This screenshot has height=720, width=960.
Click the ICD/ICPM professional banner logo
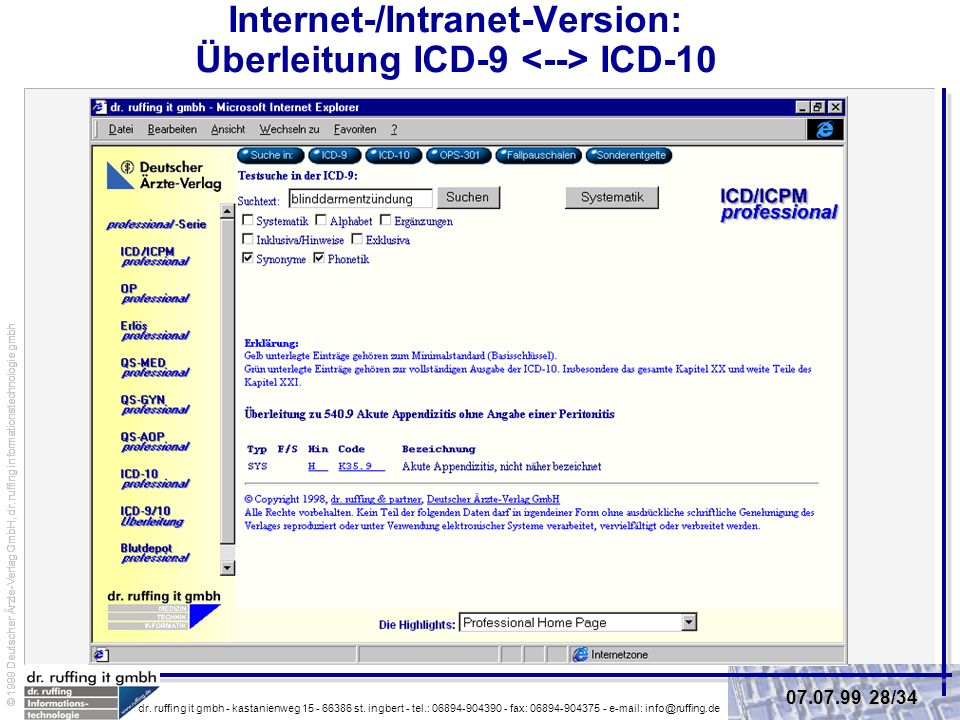[778, 204]
